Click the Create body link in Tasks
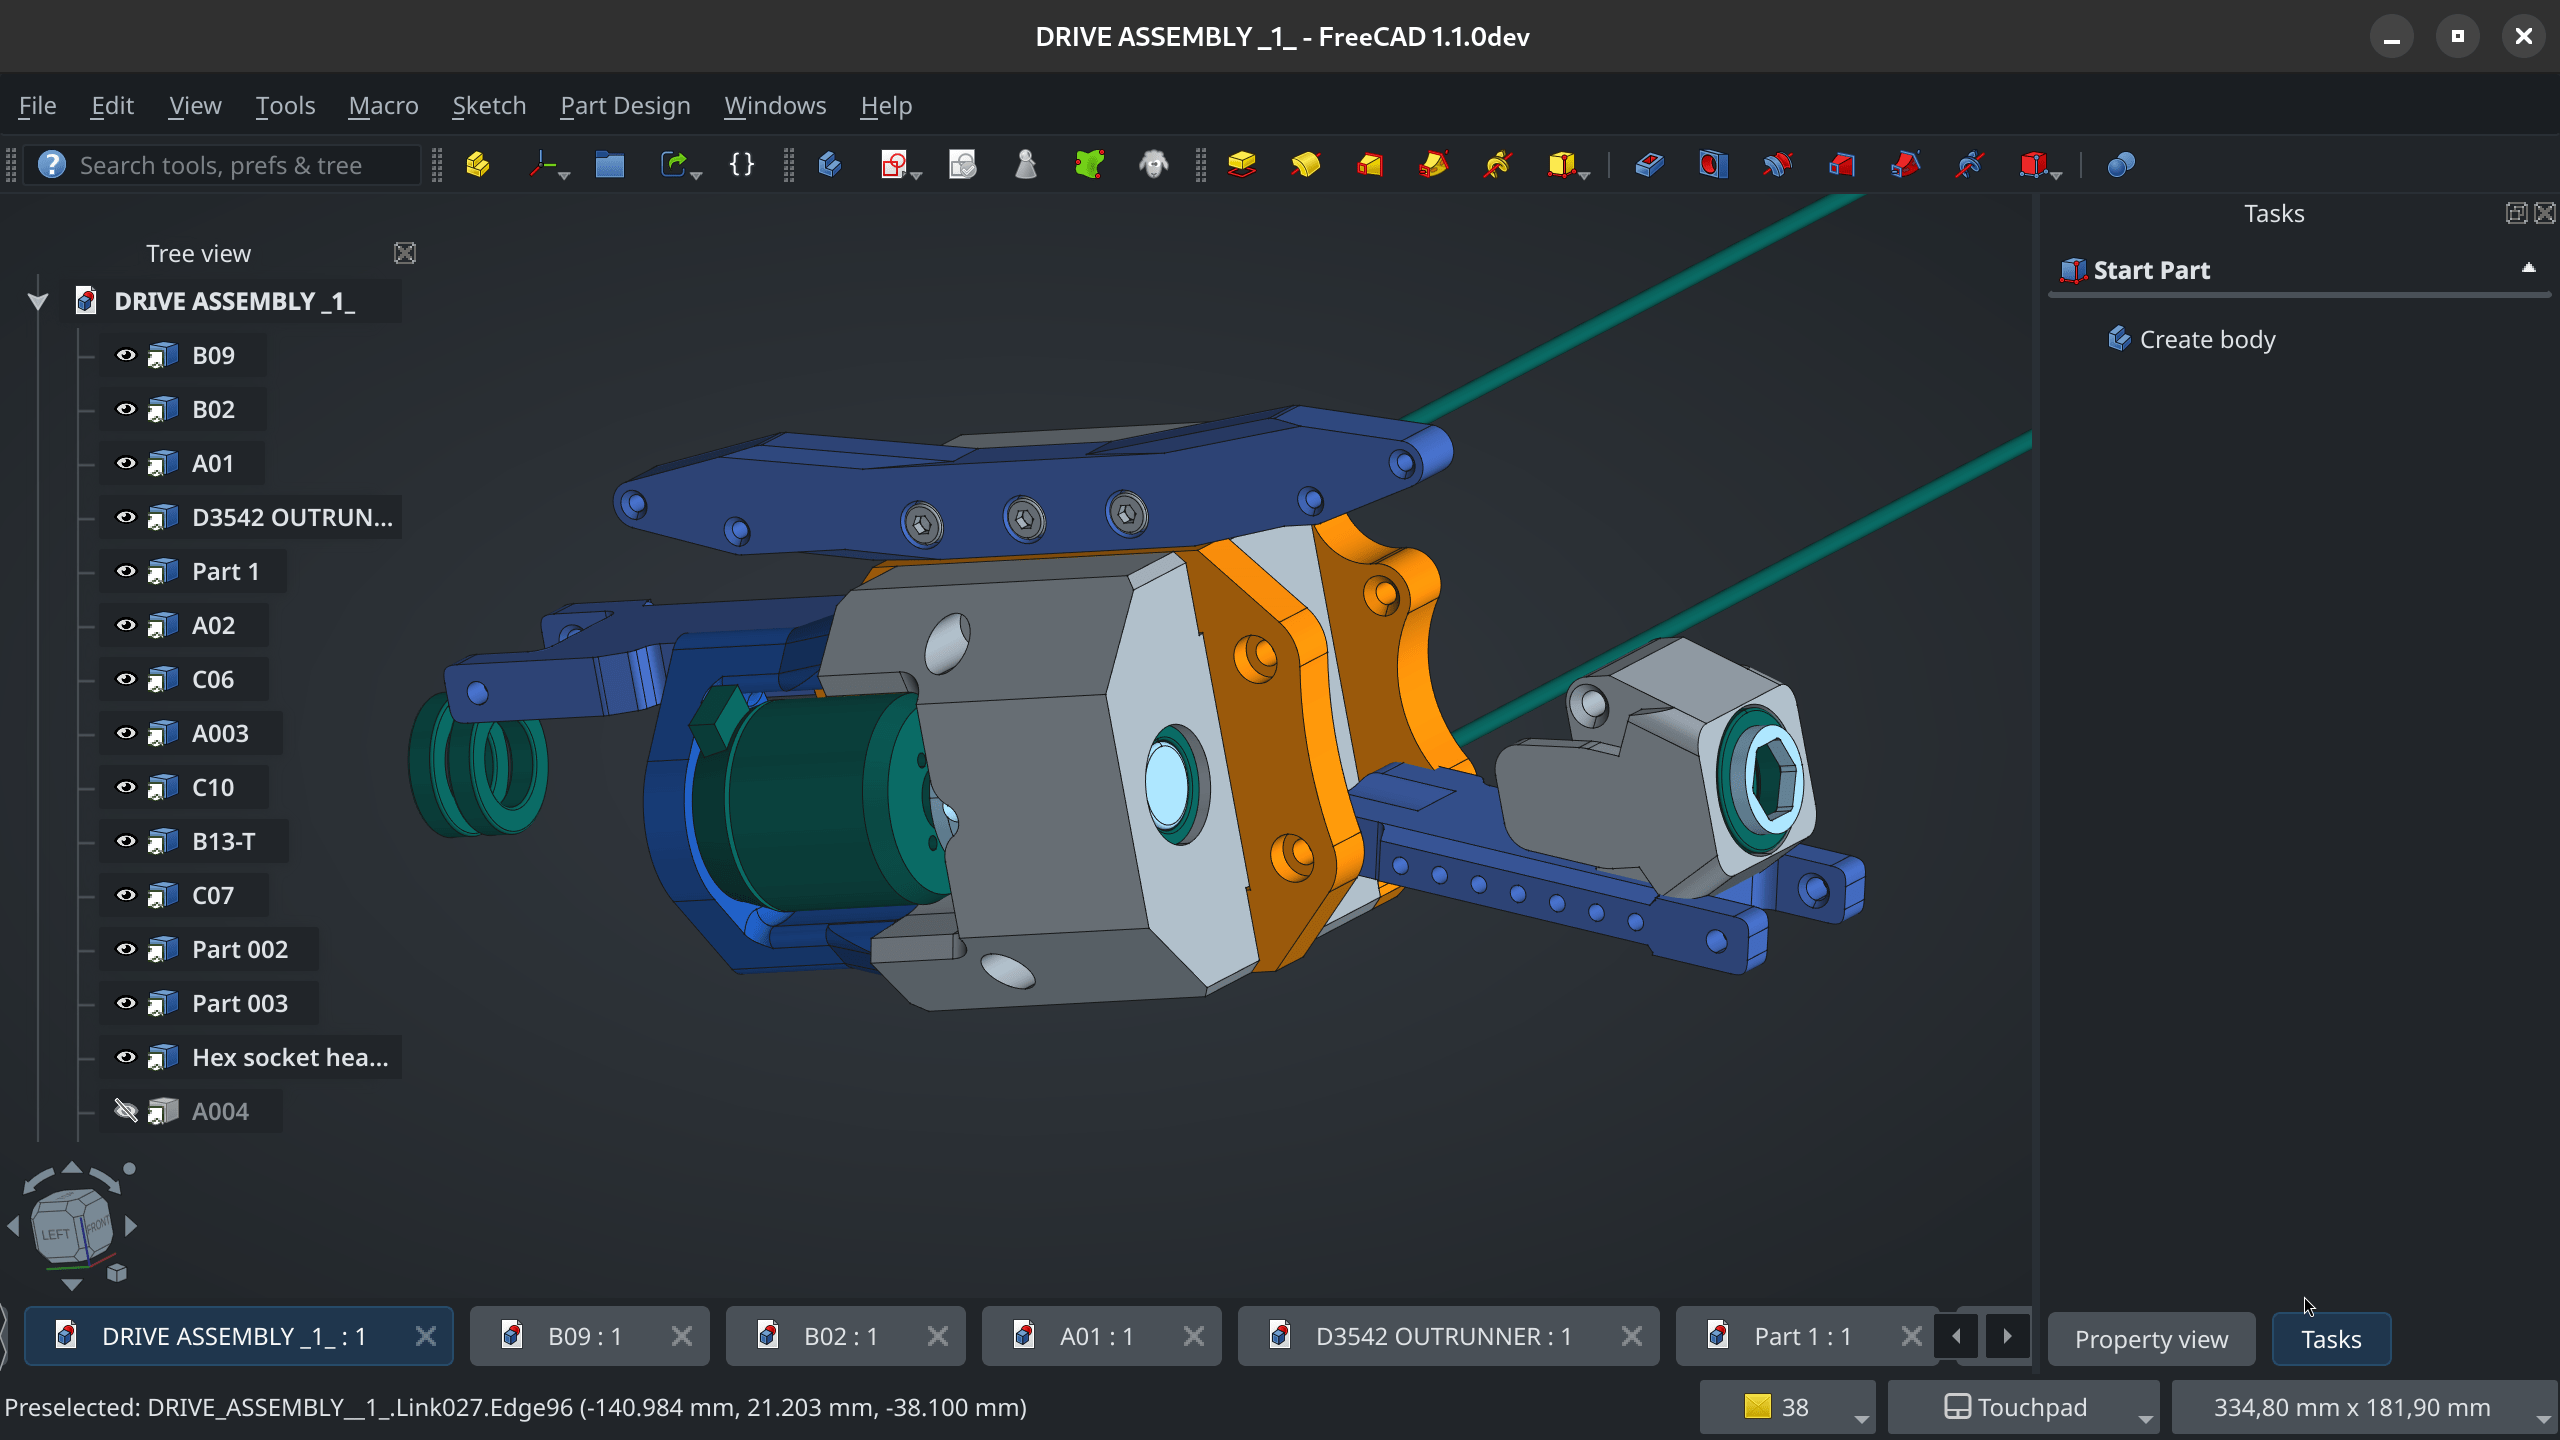This screenshot has width=2560, height=1440. (2206, 339)
